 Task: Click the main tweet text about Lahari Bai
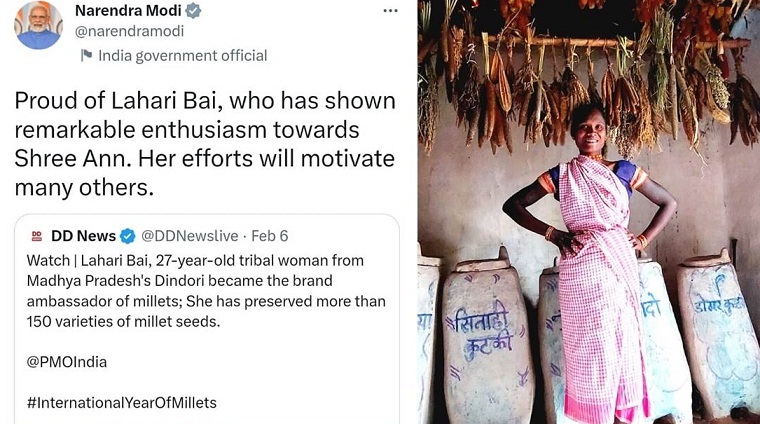tap(205, 144)
